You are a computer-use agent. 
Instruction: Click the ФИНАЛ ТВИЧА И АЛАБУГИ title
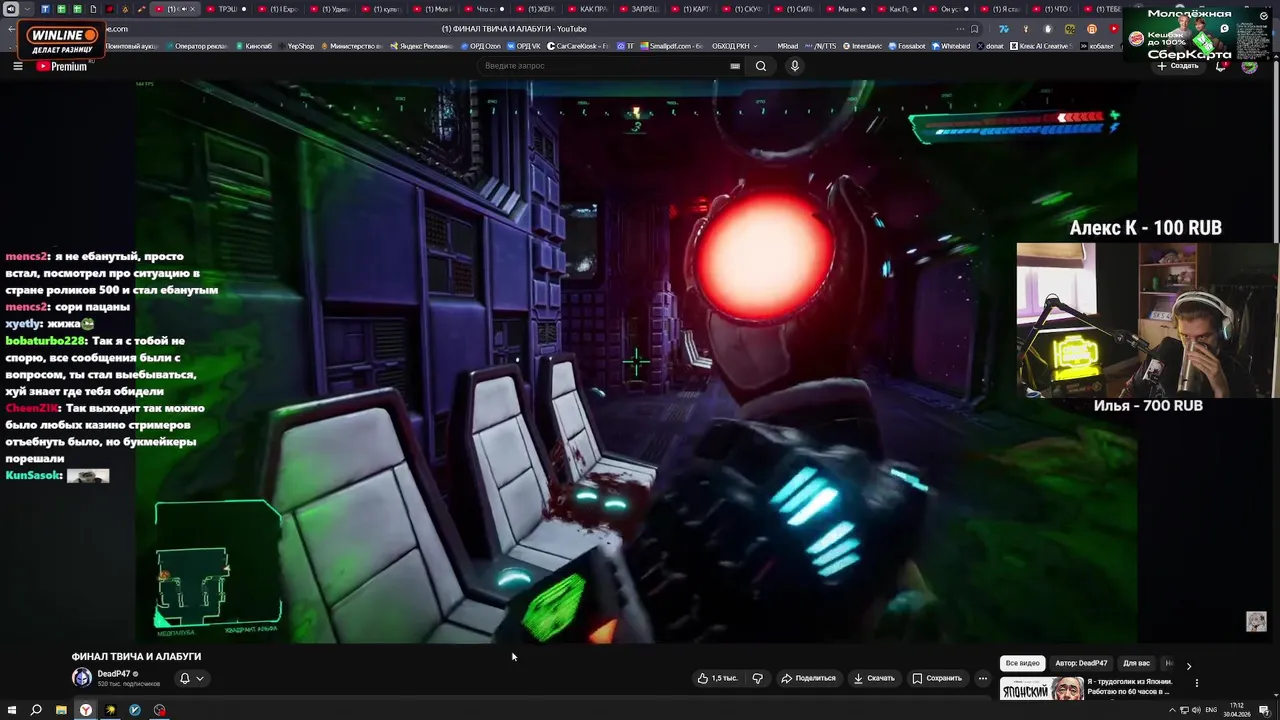coord(136,657)
